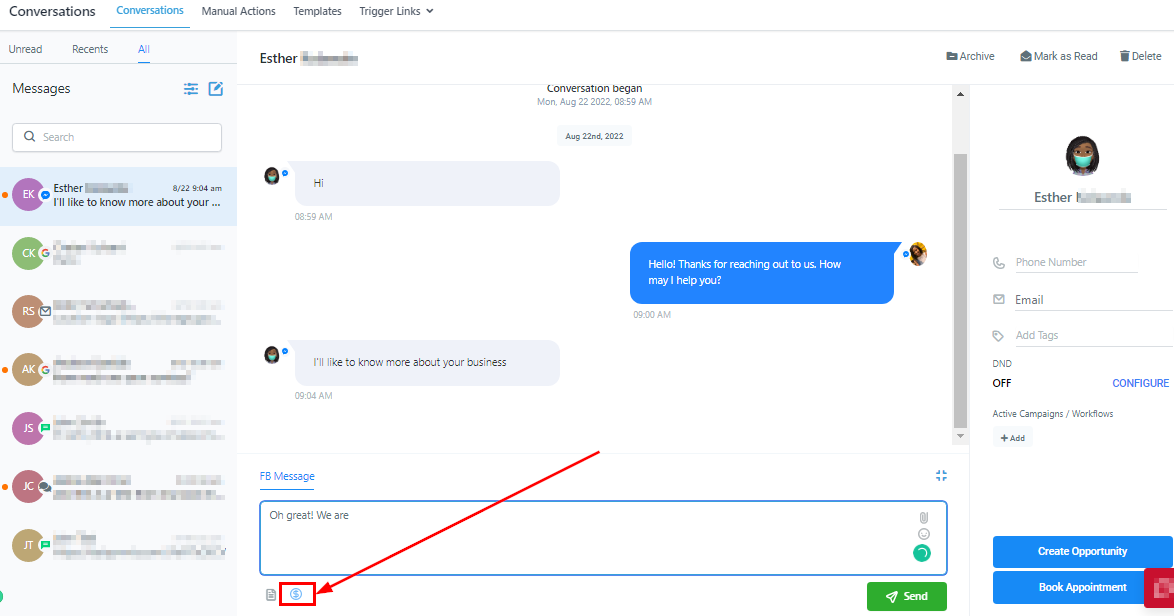Image resolution: width=1174 pixels, height=616 pixels.
Task: Click the messages Search field
Action: coord(117,137)
